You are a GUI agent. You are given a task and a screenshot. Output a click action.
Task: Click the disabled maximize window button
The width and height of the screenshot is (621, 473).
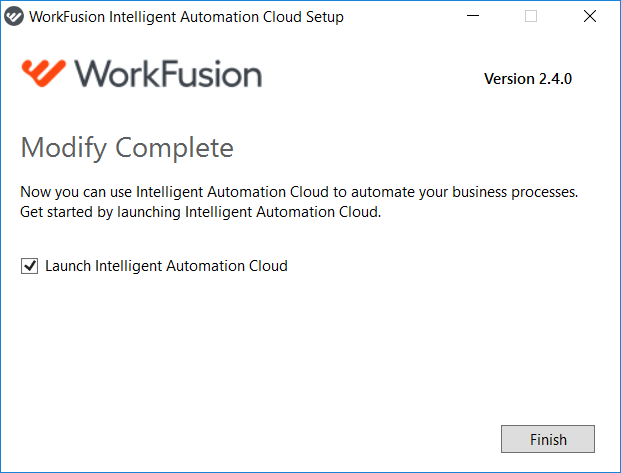[531, 16]
